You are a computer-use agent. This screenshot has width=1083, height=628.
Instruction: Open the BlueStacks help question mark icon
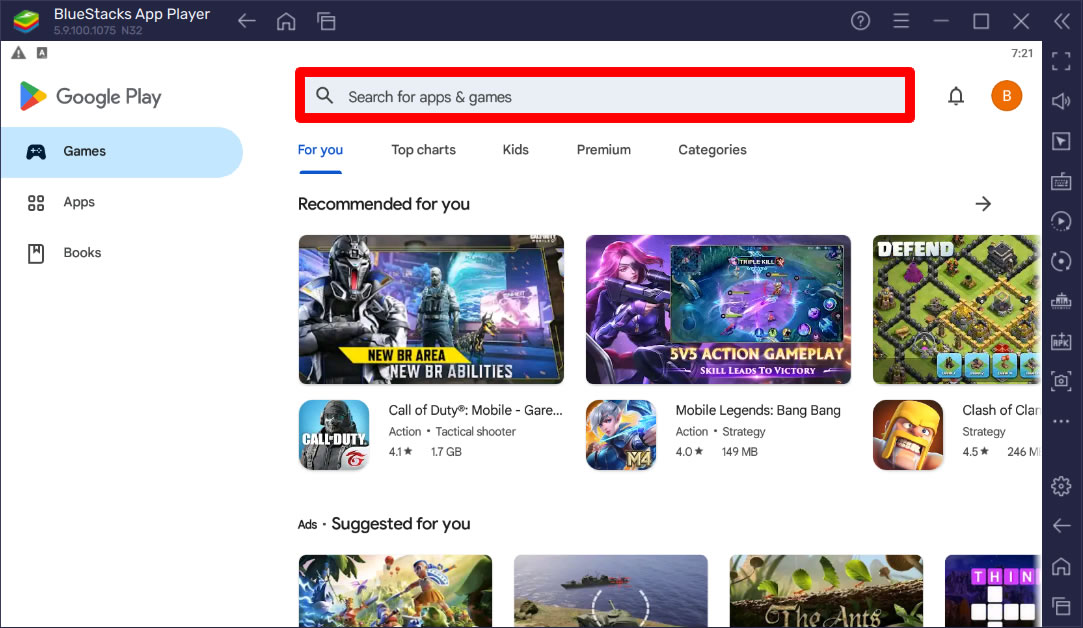click(x=860, y=21)
